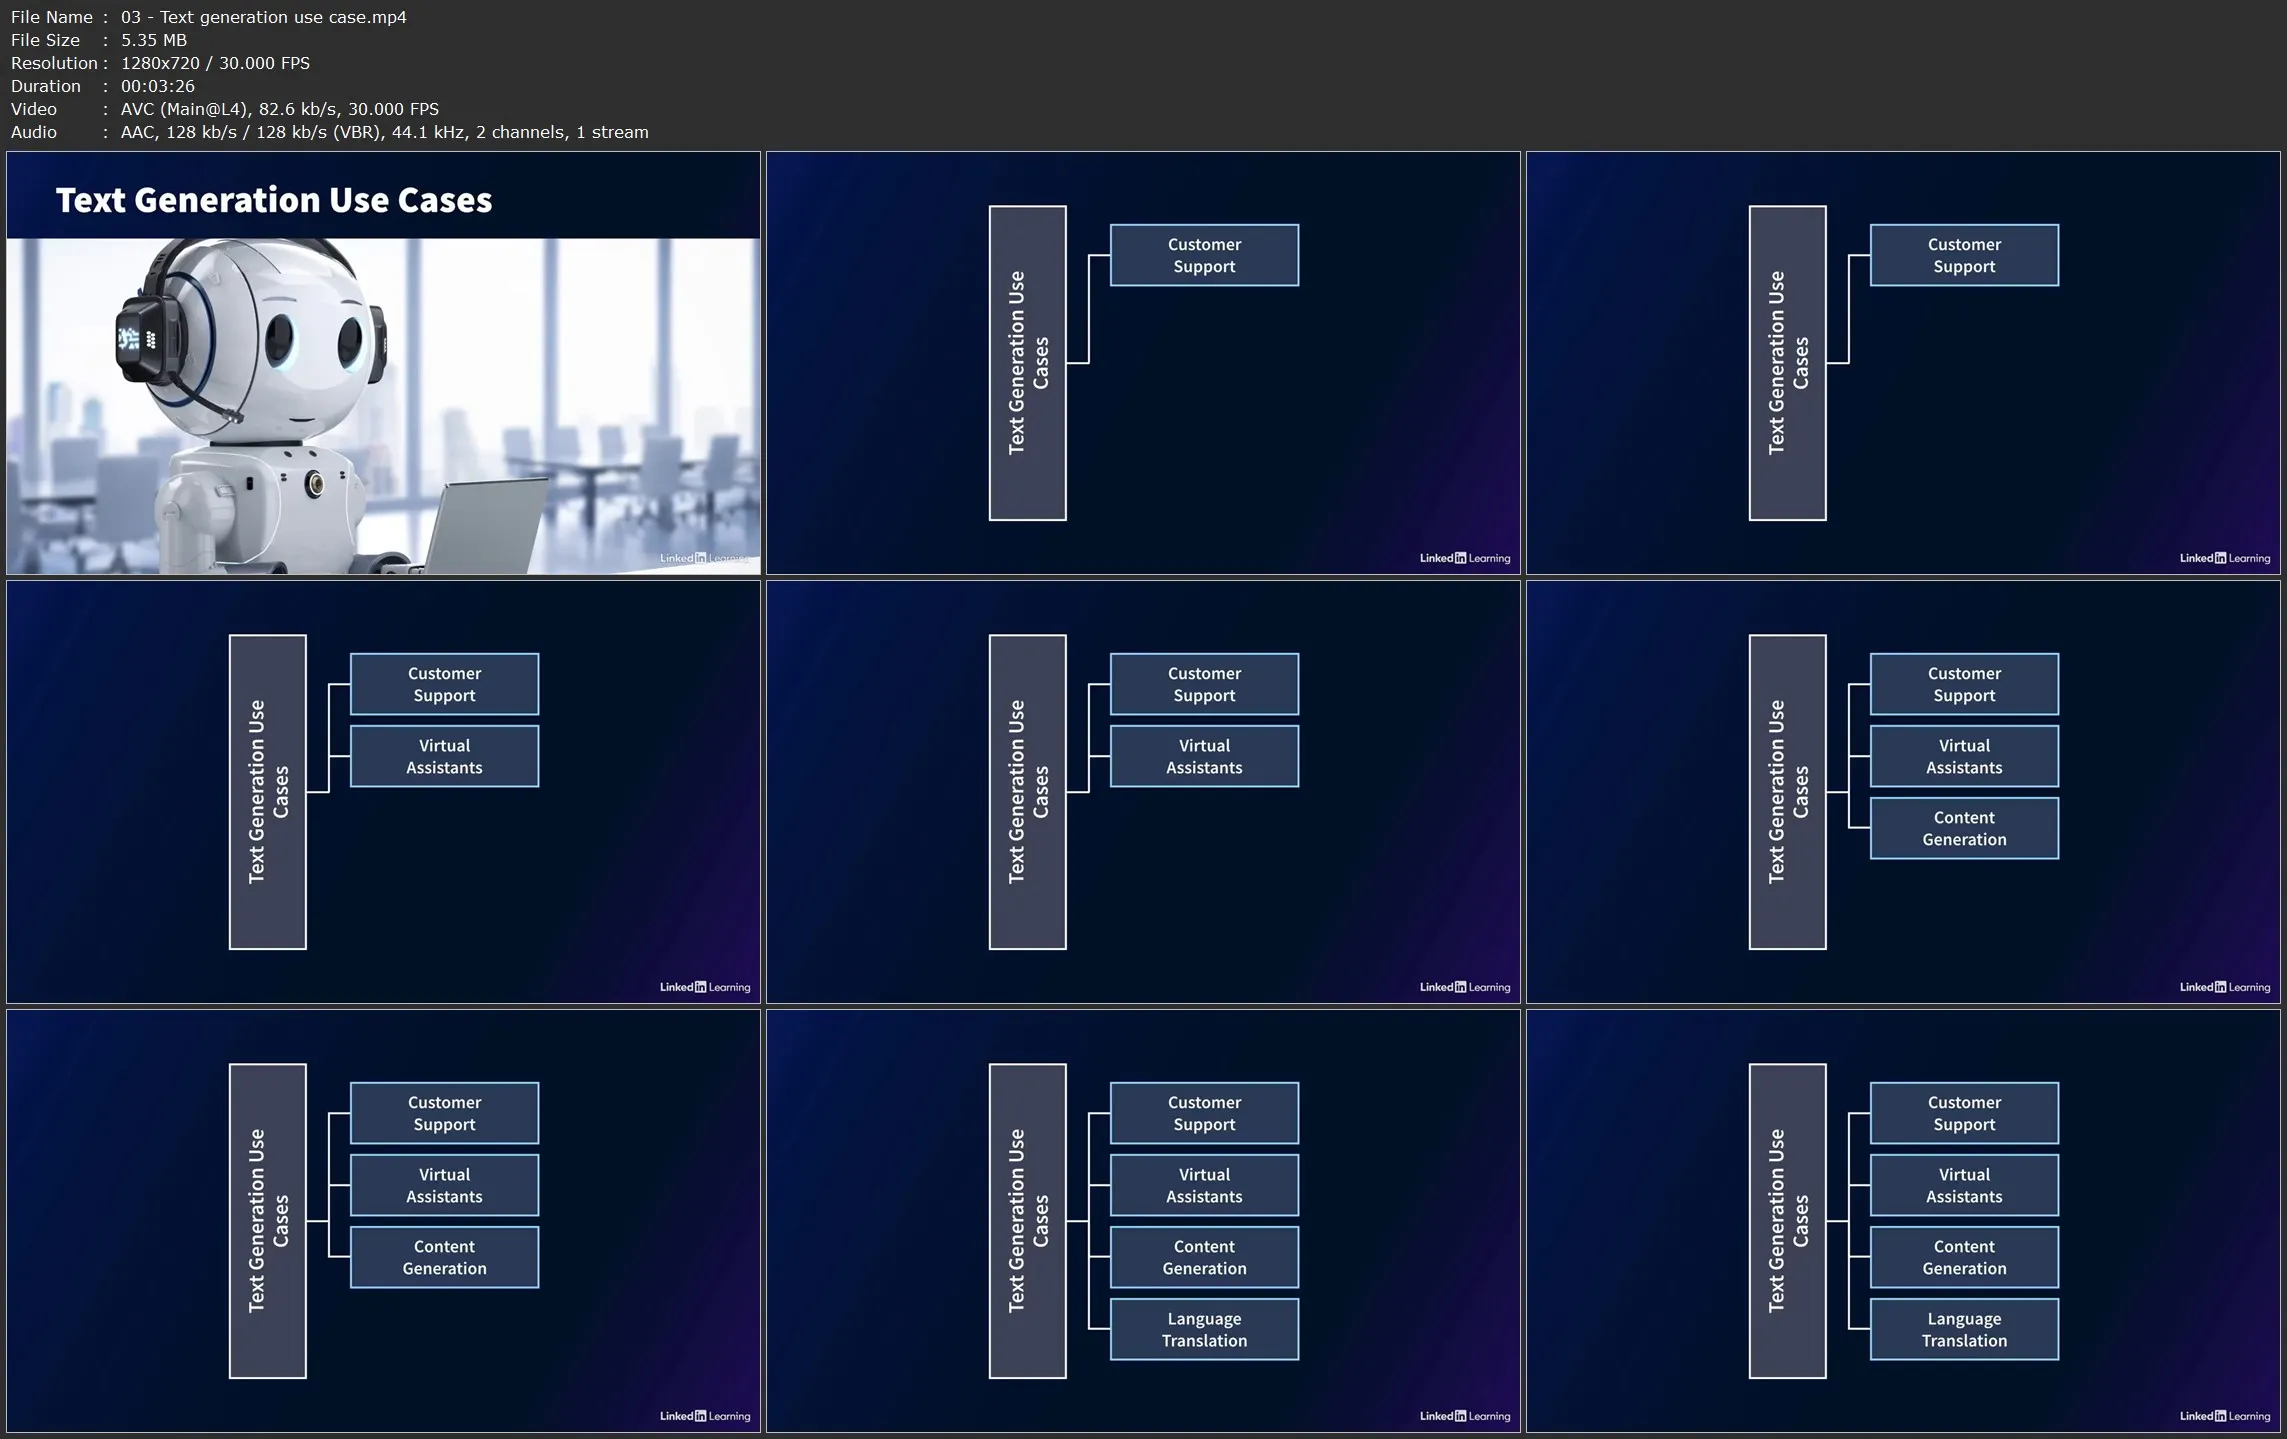
Task: Click the resolution value 1280x720 / 30.000 FPS
Action: pyautogui.click(x=215, y=63)
